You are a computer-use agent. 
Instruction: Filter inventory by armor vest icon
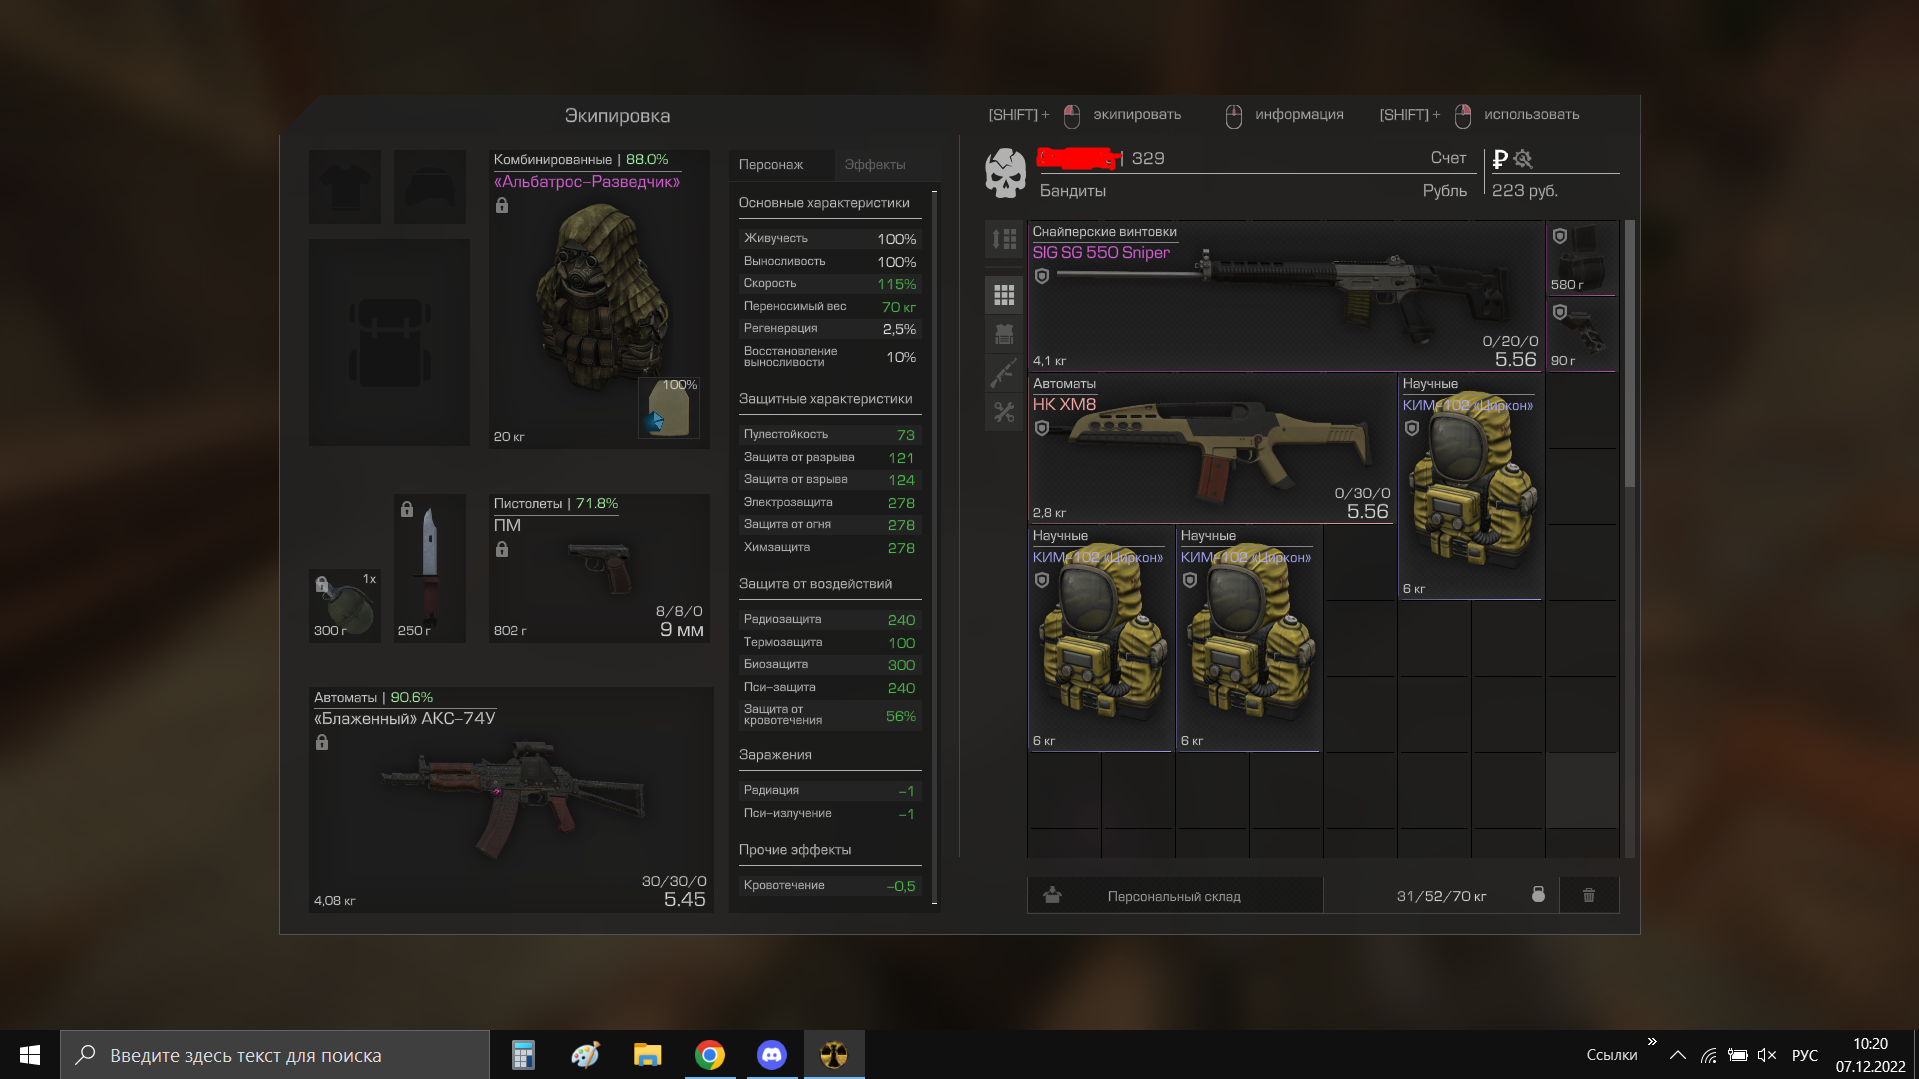(x=1004, y=334)
